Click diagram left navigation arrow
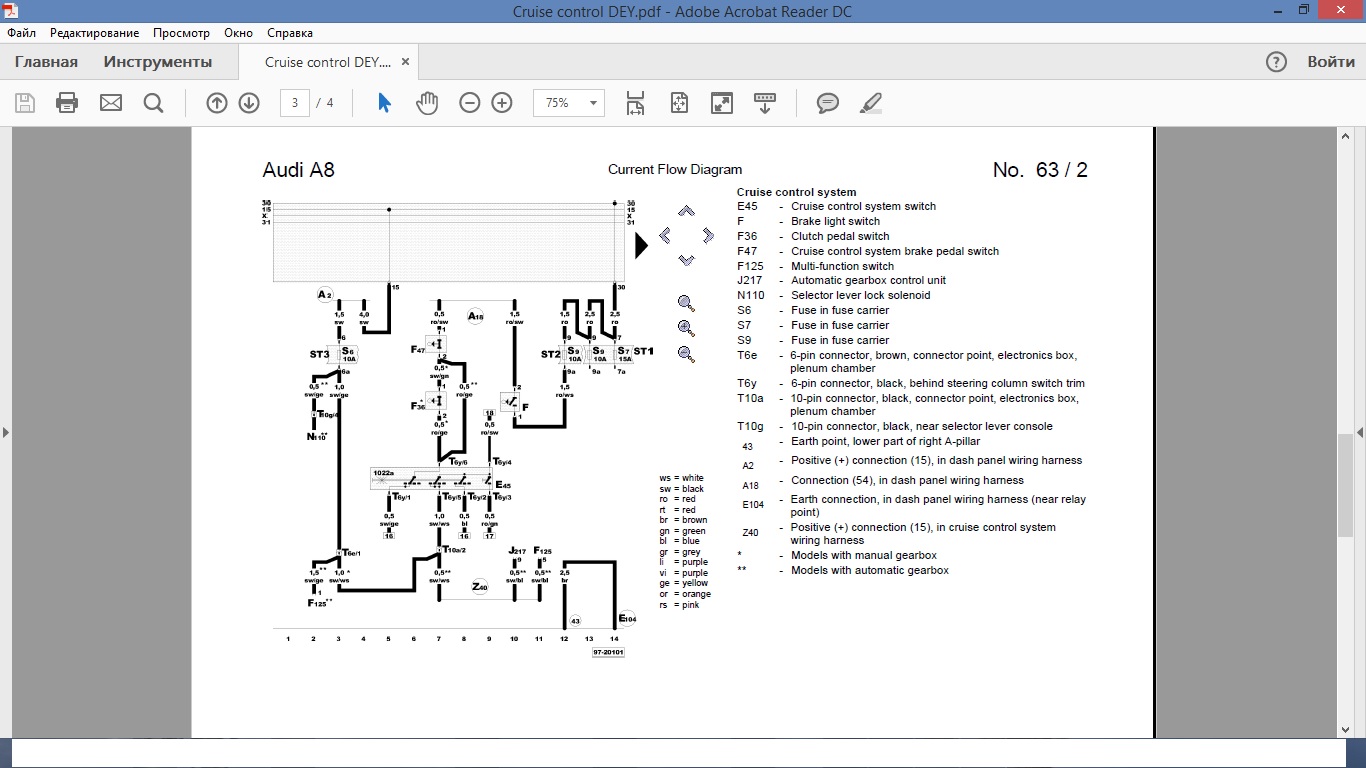 [x=665, y=236]
